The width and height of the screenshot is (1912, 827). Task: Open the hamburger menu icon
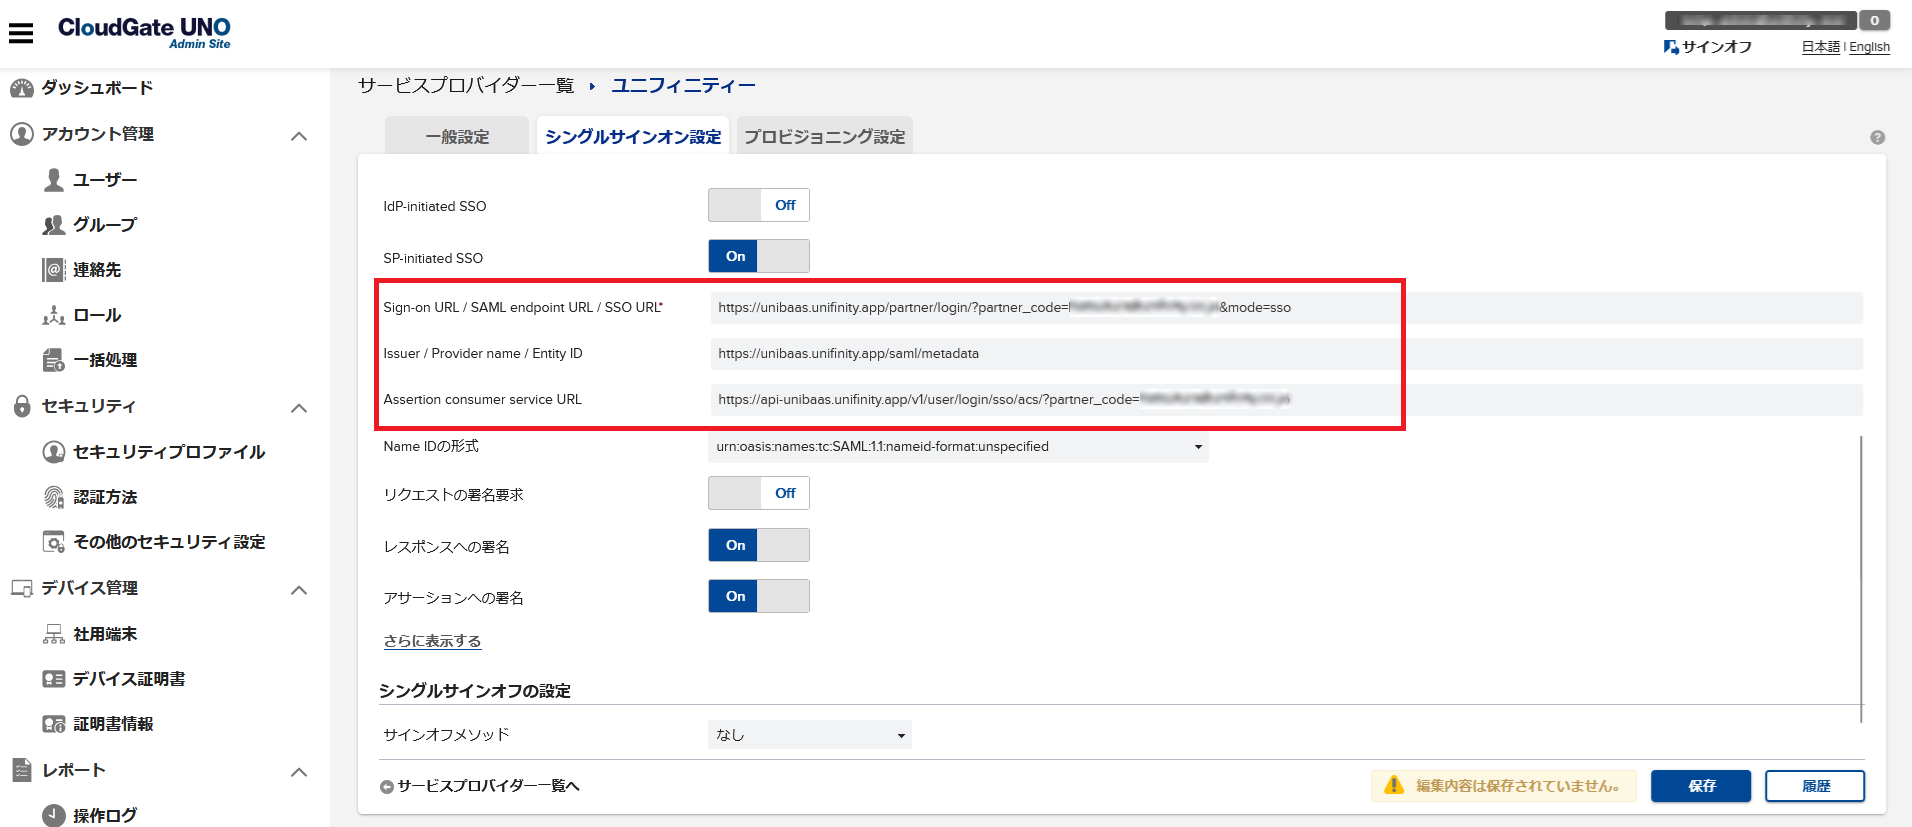21,33
